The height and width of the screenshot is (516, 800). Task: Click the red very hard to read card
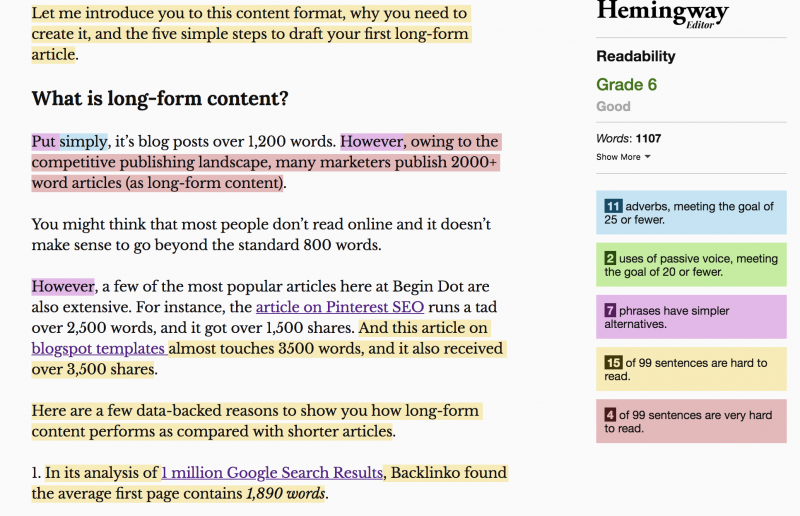(x=691, y=421)
